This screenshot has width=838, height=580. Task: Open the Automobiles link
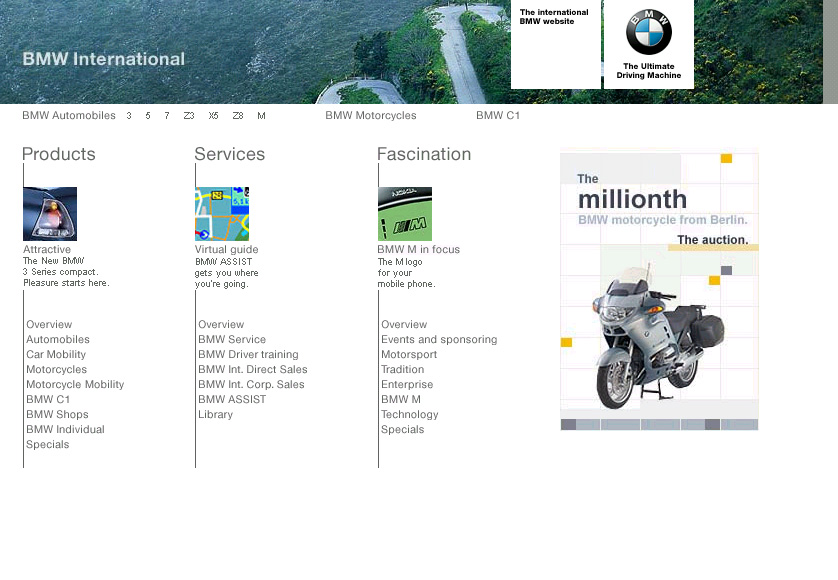(x=58, y=339)
